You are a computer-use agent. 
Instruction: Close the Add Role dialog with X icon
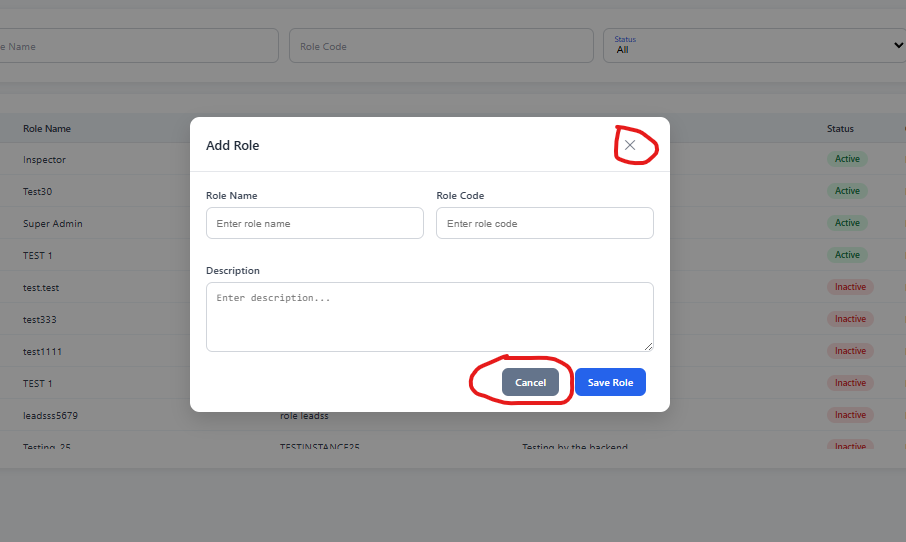pyautogui.click(x=630, y=145)
